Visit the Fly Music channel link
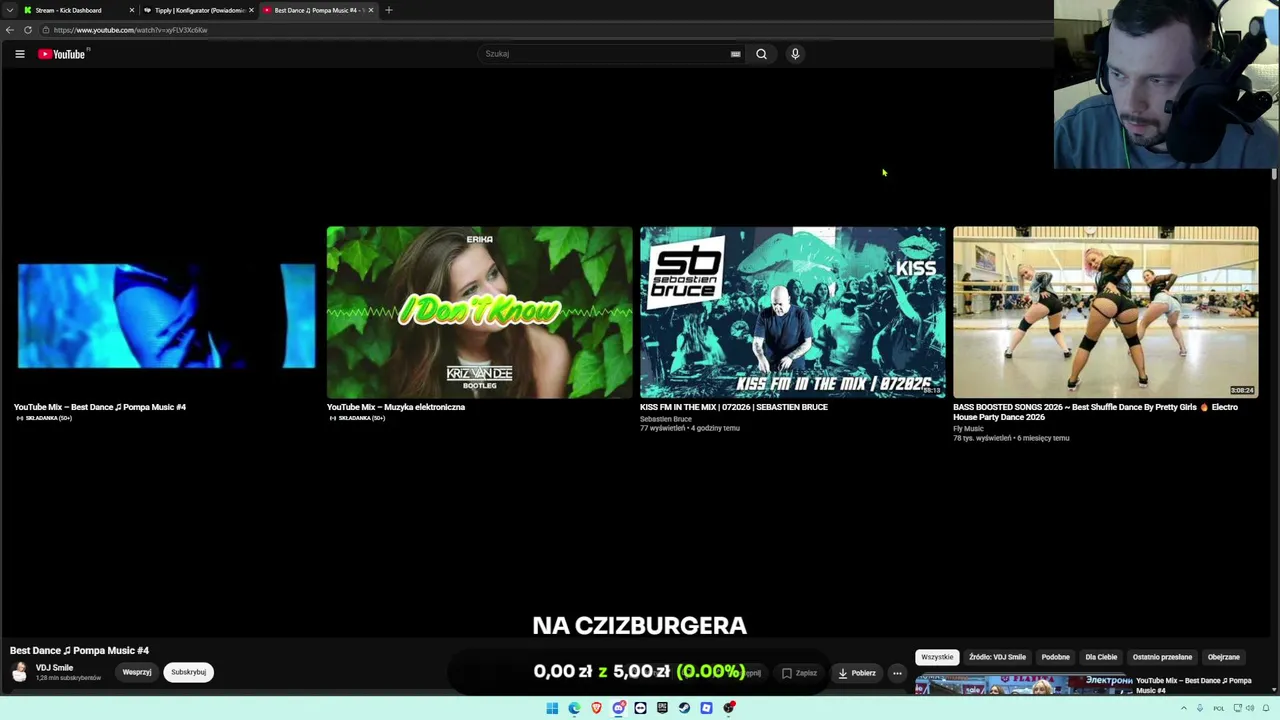 [968, 429]
